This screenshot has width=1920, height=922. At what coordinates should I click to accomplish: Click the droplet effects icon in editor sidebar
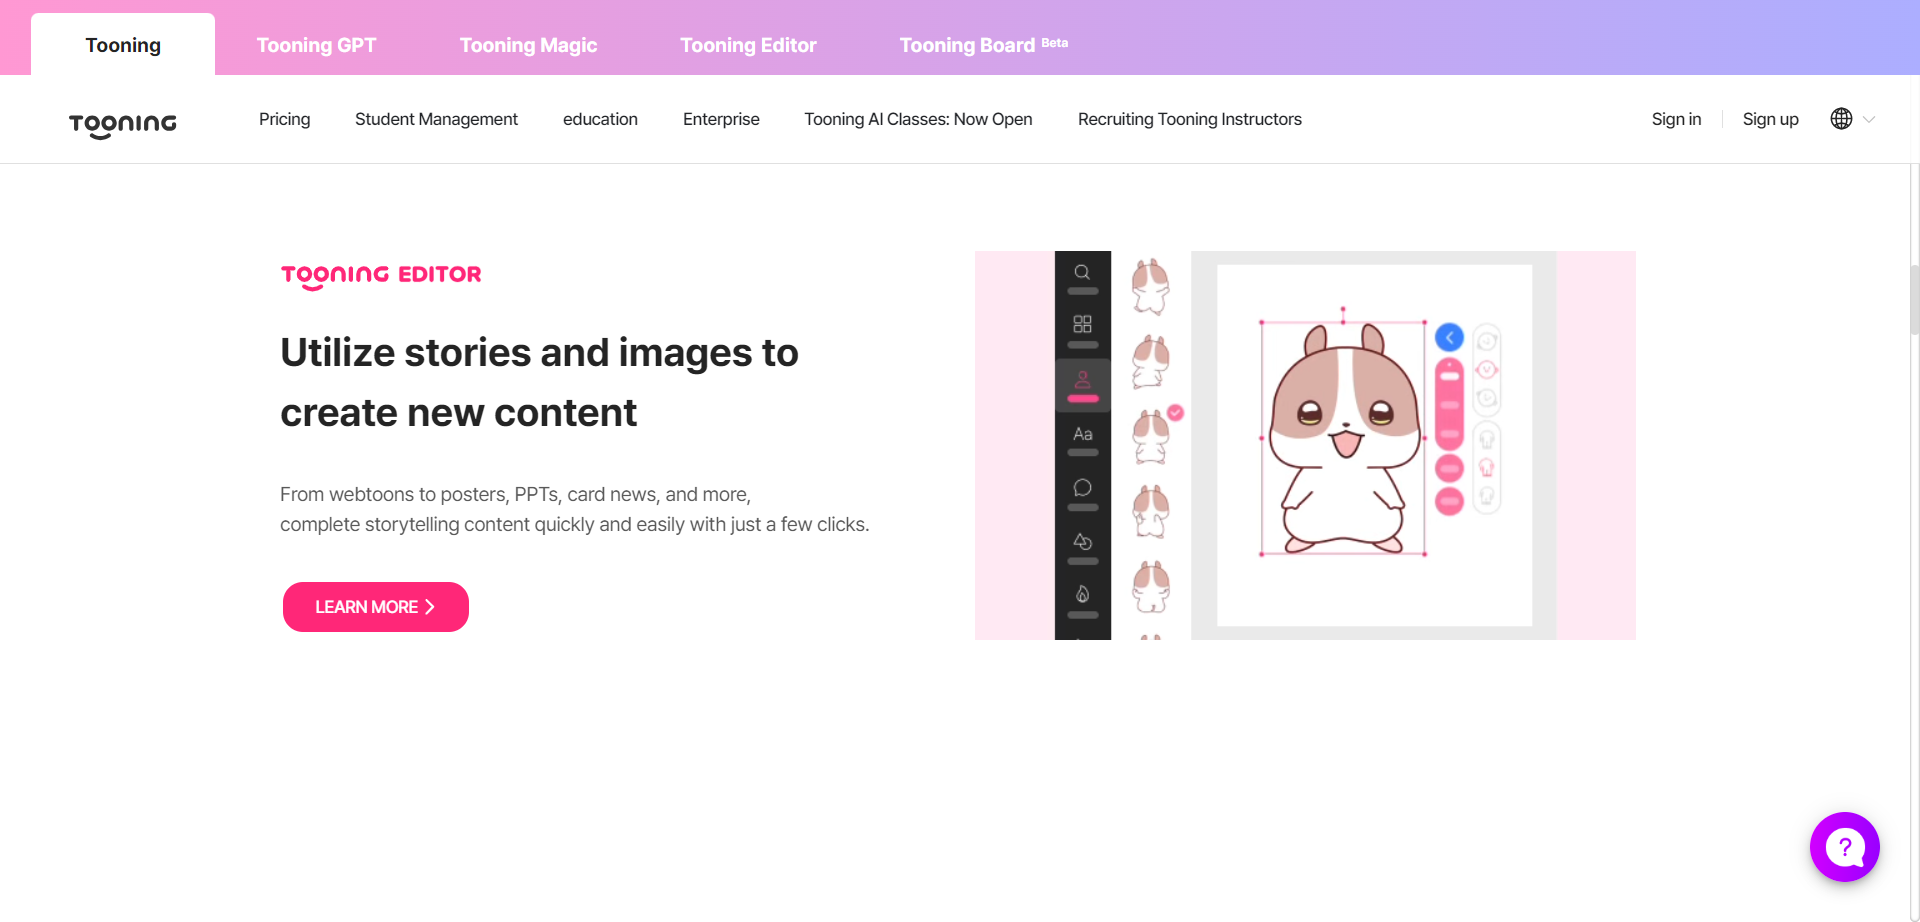coord(1082,594)
